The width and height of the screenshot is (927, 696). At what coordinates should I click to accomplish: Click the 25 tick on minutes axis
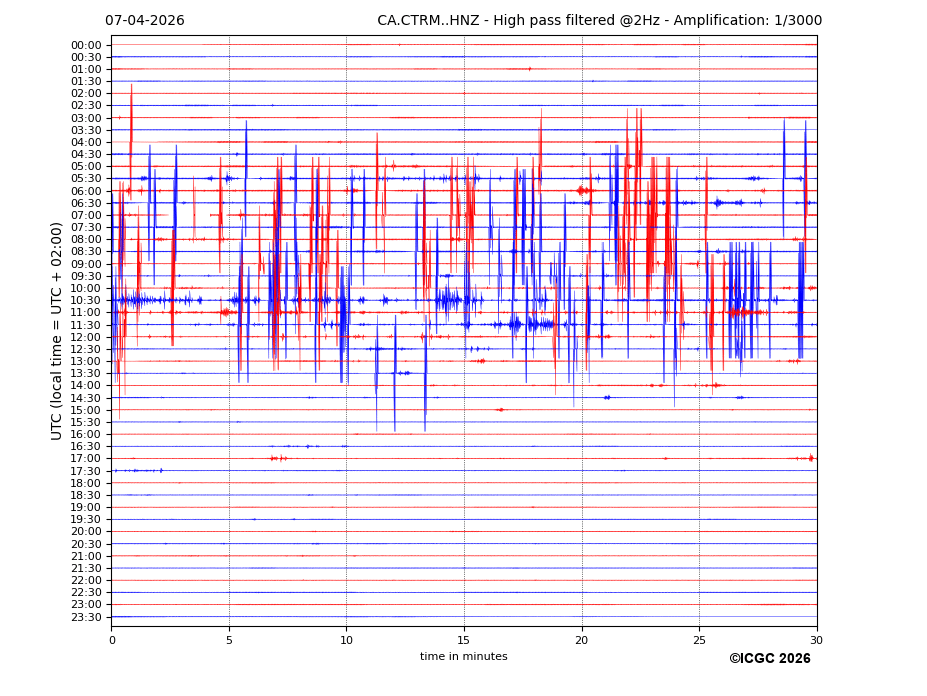[699, 639]
